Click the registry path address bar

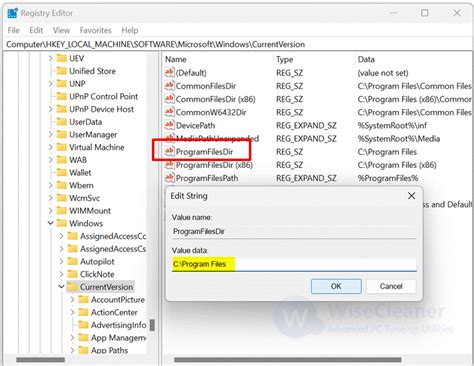237,44
